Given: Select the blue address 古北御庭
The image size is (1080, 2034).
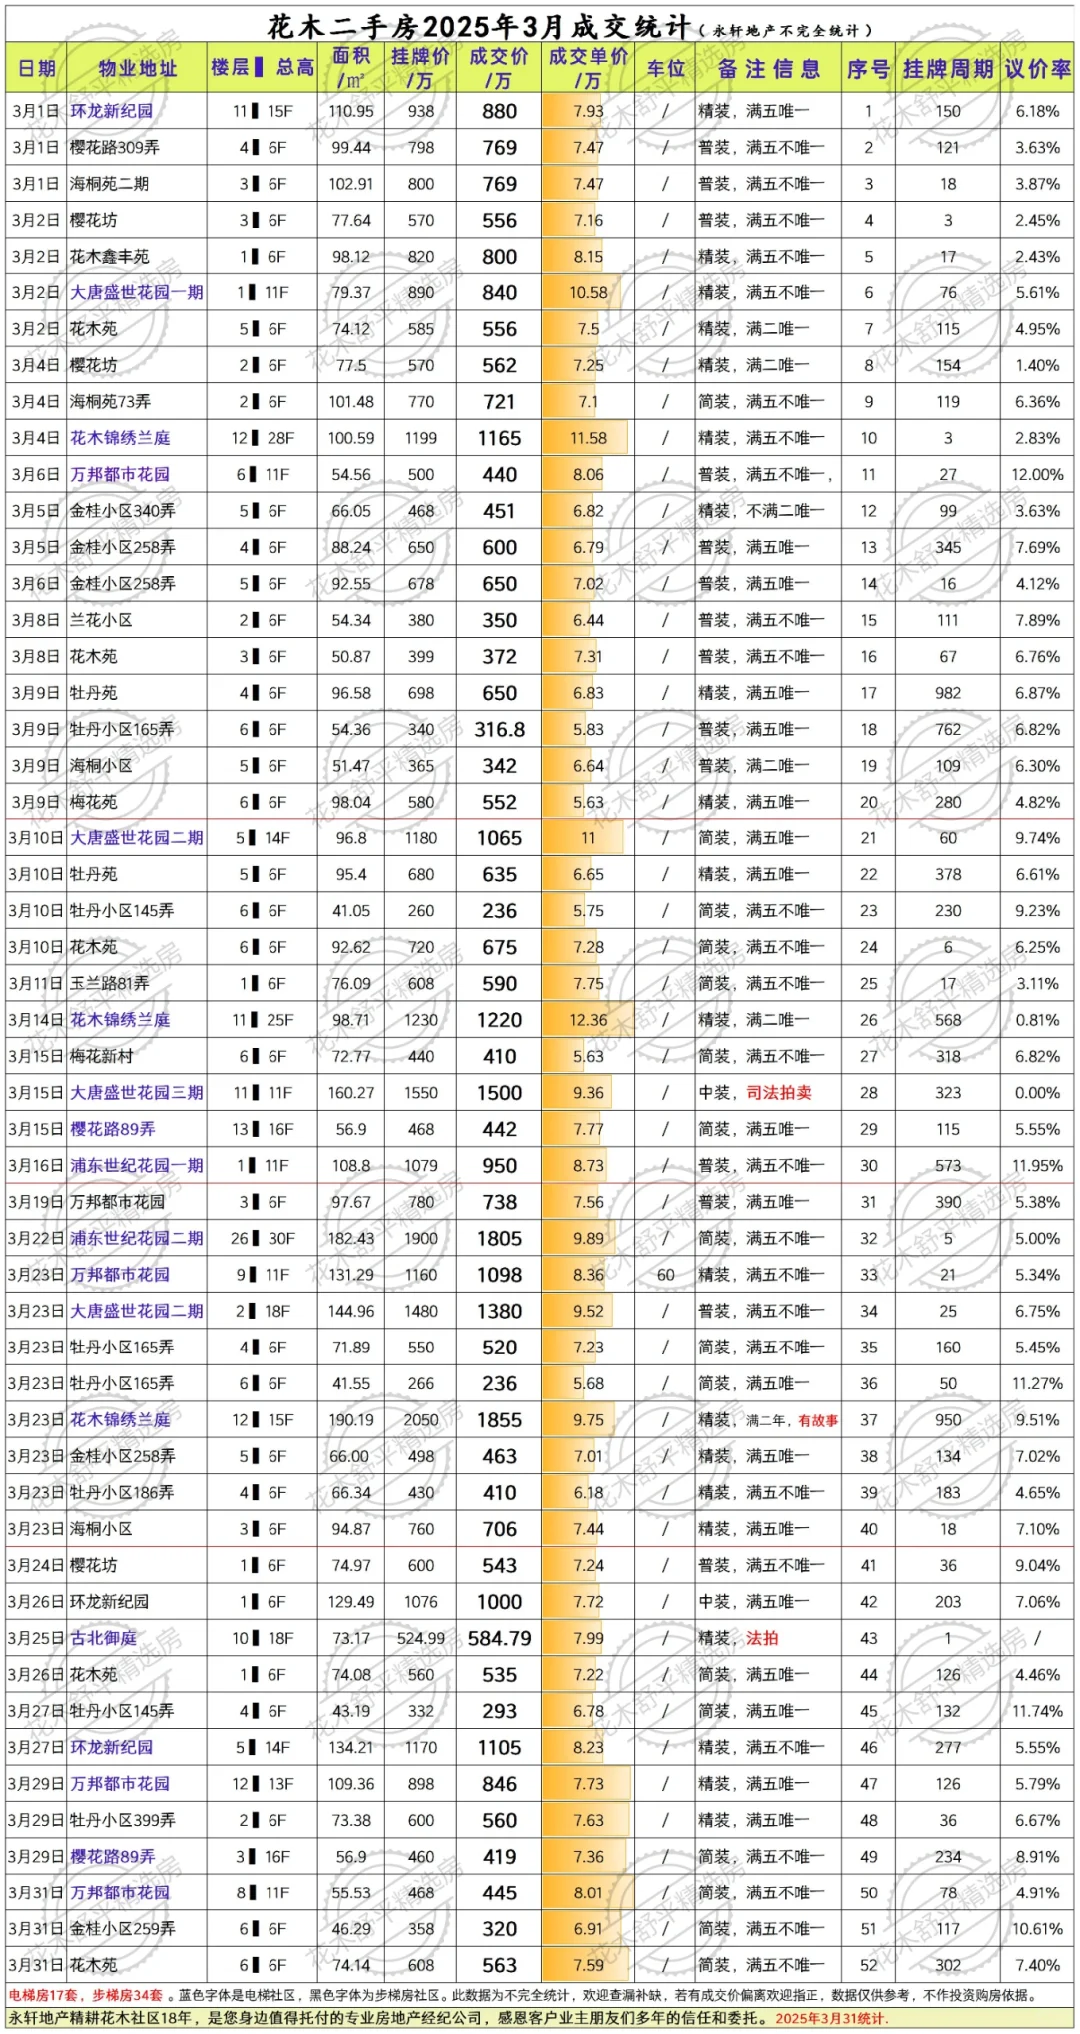Looking at the screenshot, I should (x=102, y=1638).
